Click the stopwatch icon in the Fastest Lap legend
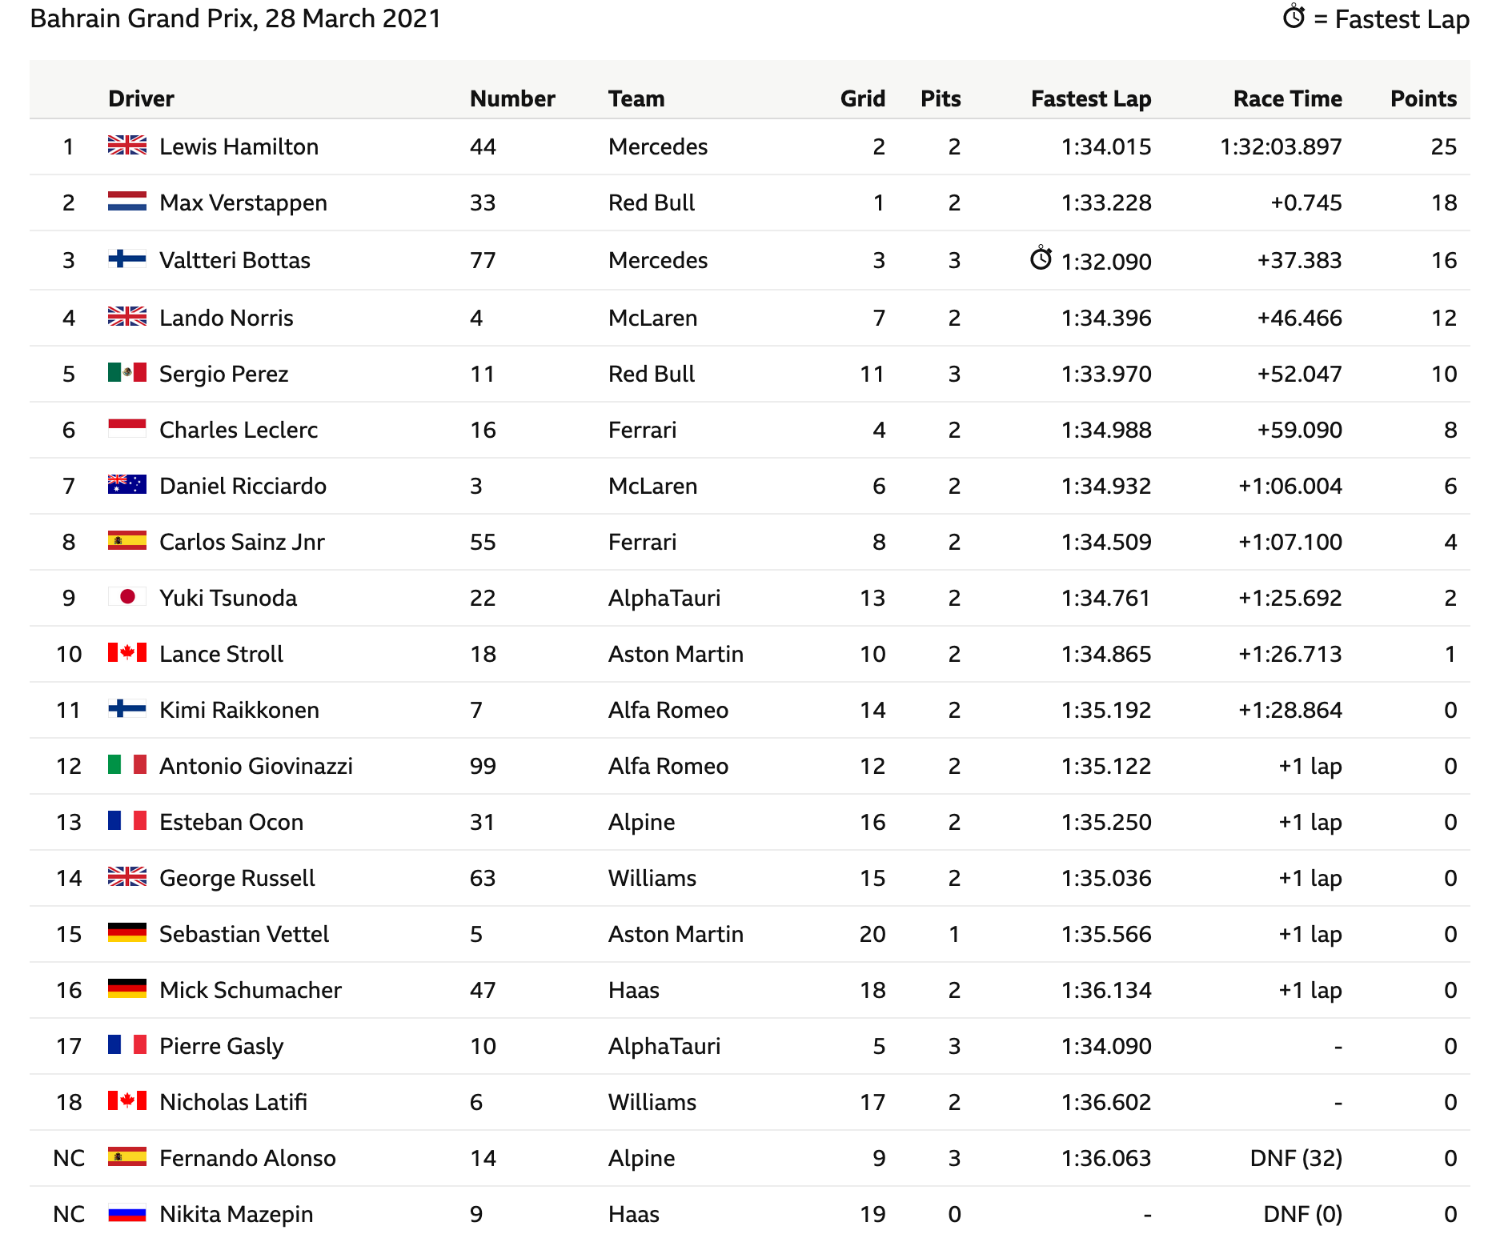This screenshot has height=1234, width=1500. point(1294,17)
